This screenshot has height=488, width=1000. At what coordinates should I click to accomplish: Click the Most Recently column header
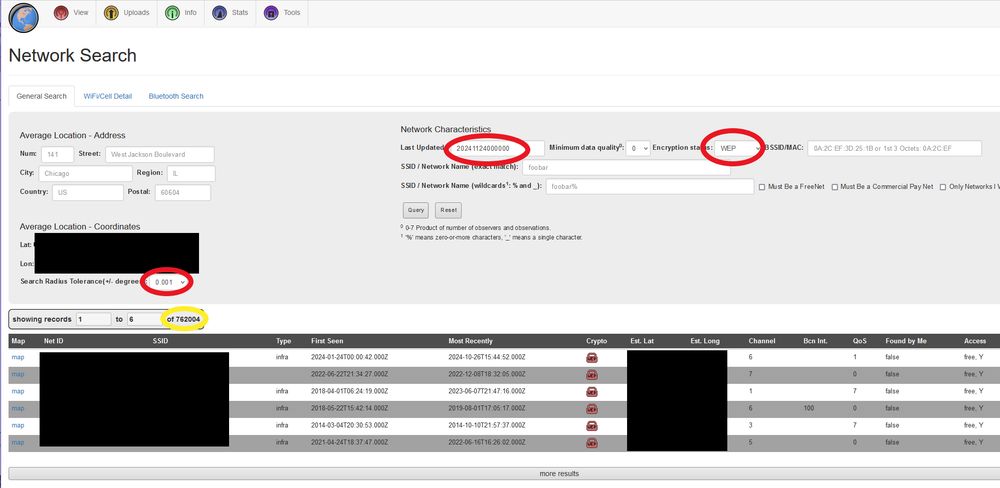[470, 341]
